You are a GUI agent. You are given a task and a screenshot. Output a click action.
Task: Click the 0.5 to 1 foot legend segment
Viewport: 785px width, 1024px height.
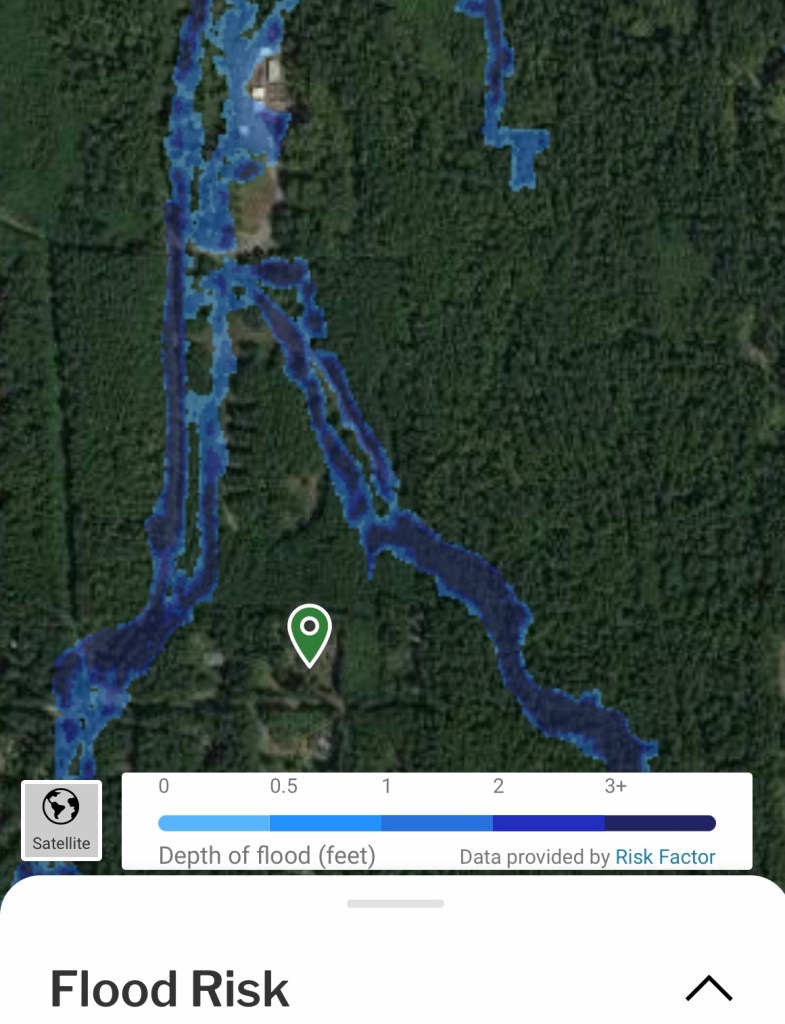[x=325, y=823]
